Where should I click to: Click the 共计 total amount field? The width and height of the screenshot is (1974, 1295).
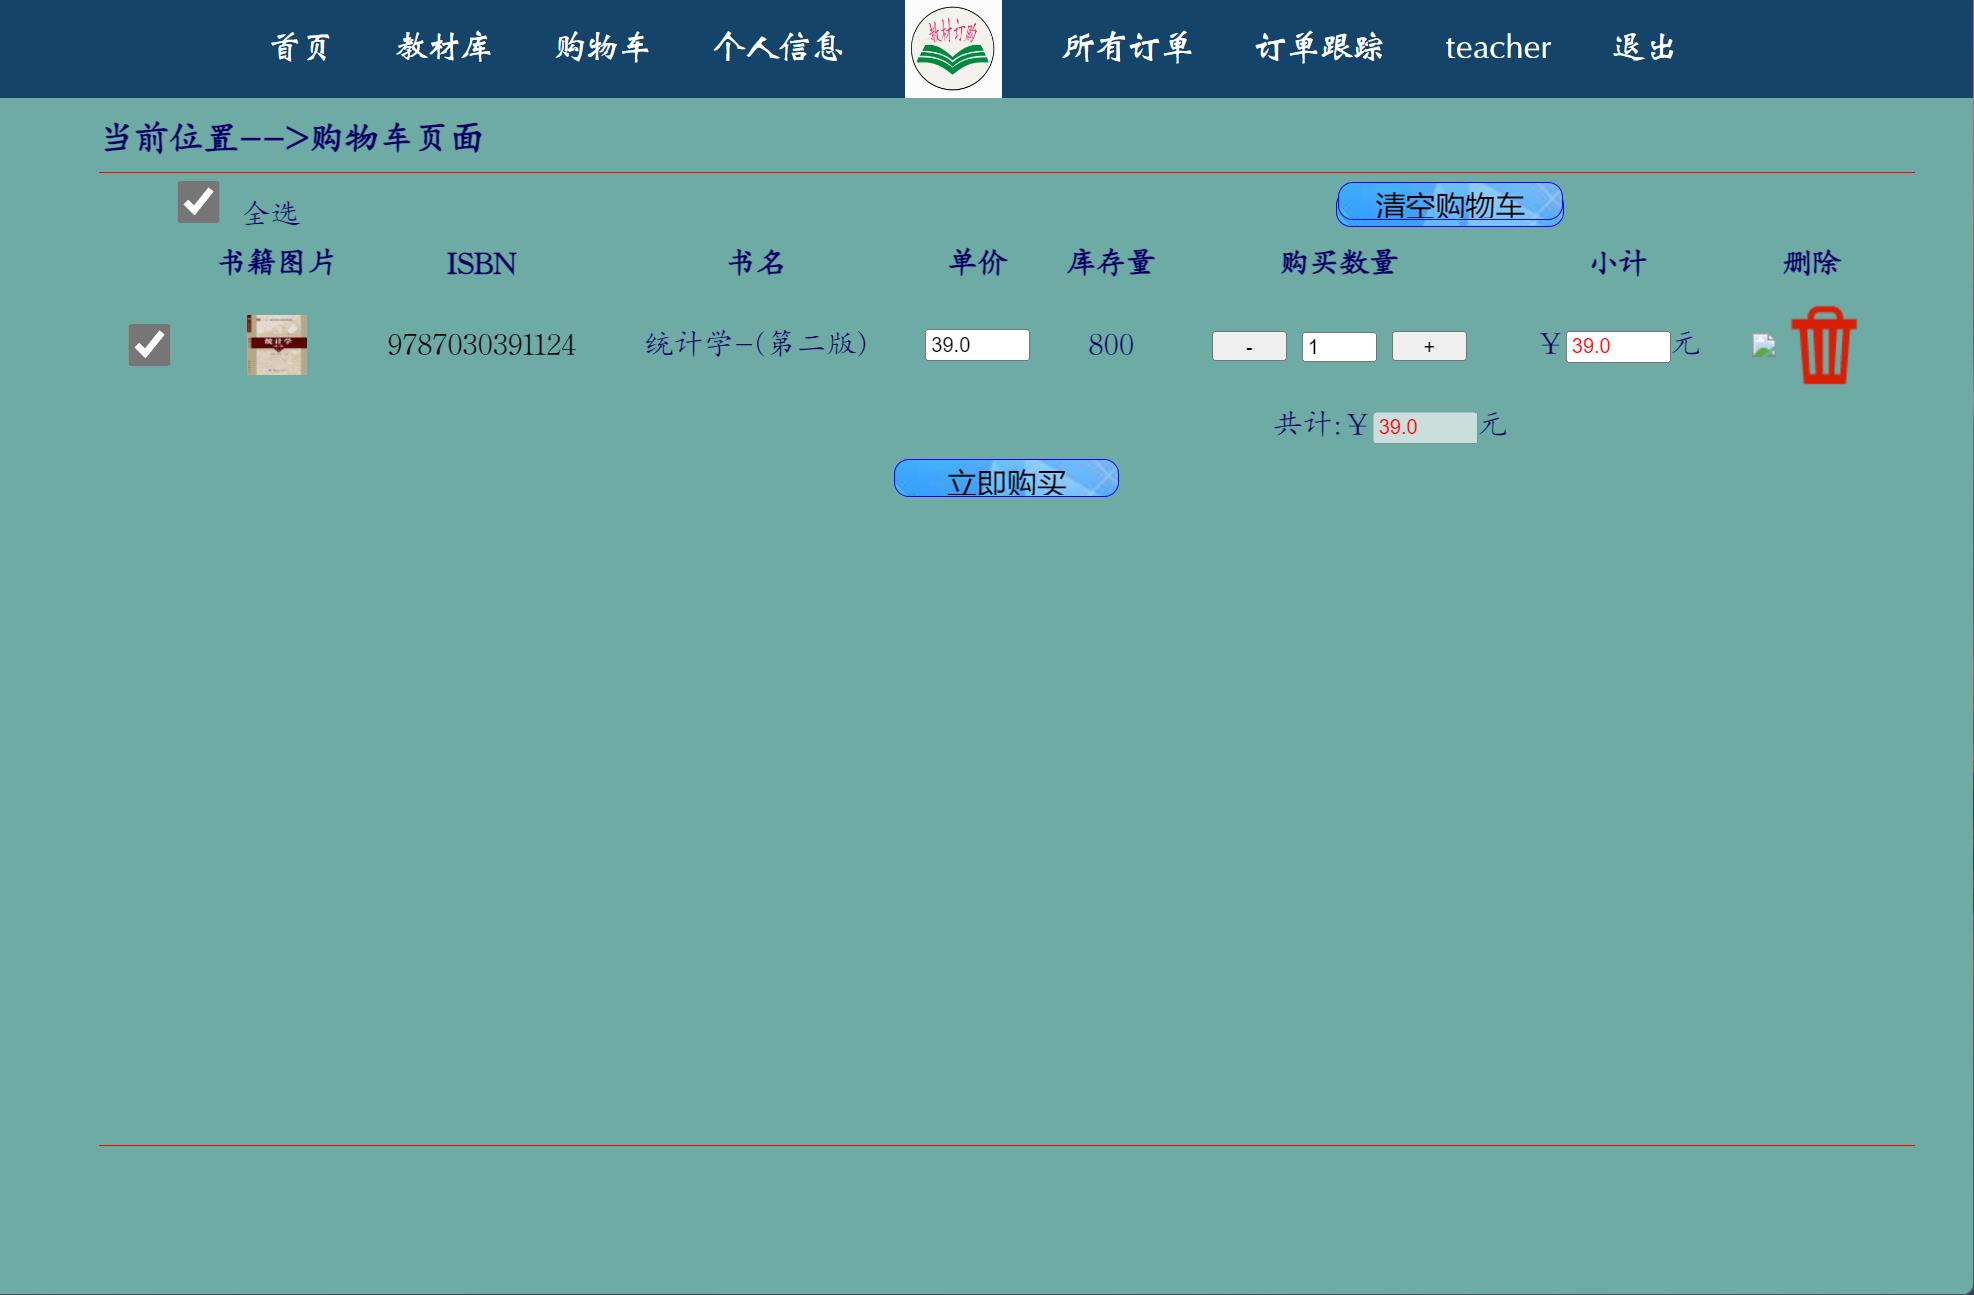coord(1424,427)
